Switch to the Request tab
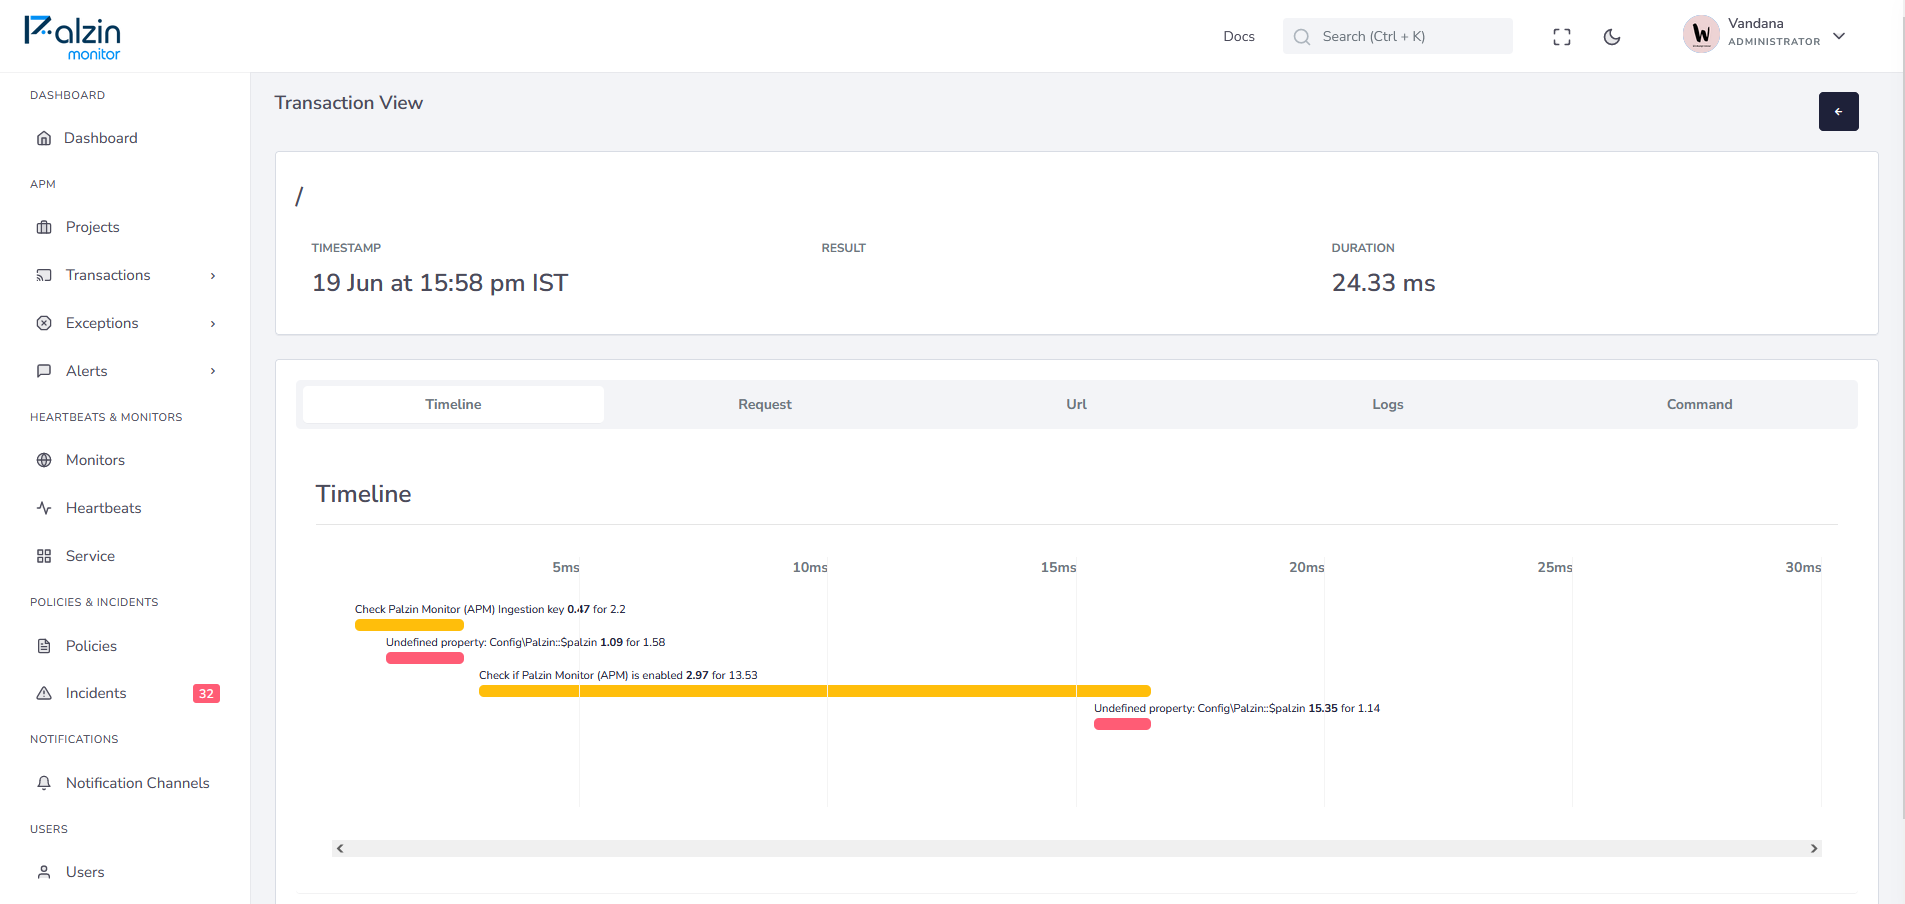Viewport: 1905px width, 904px height. (x=765, y=404)
